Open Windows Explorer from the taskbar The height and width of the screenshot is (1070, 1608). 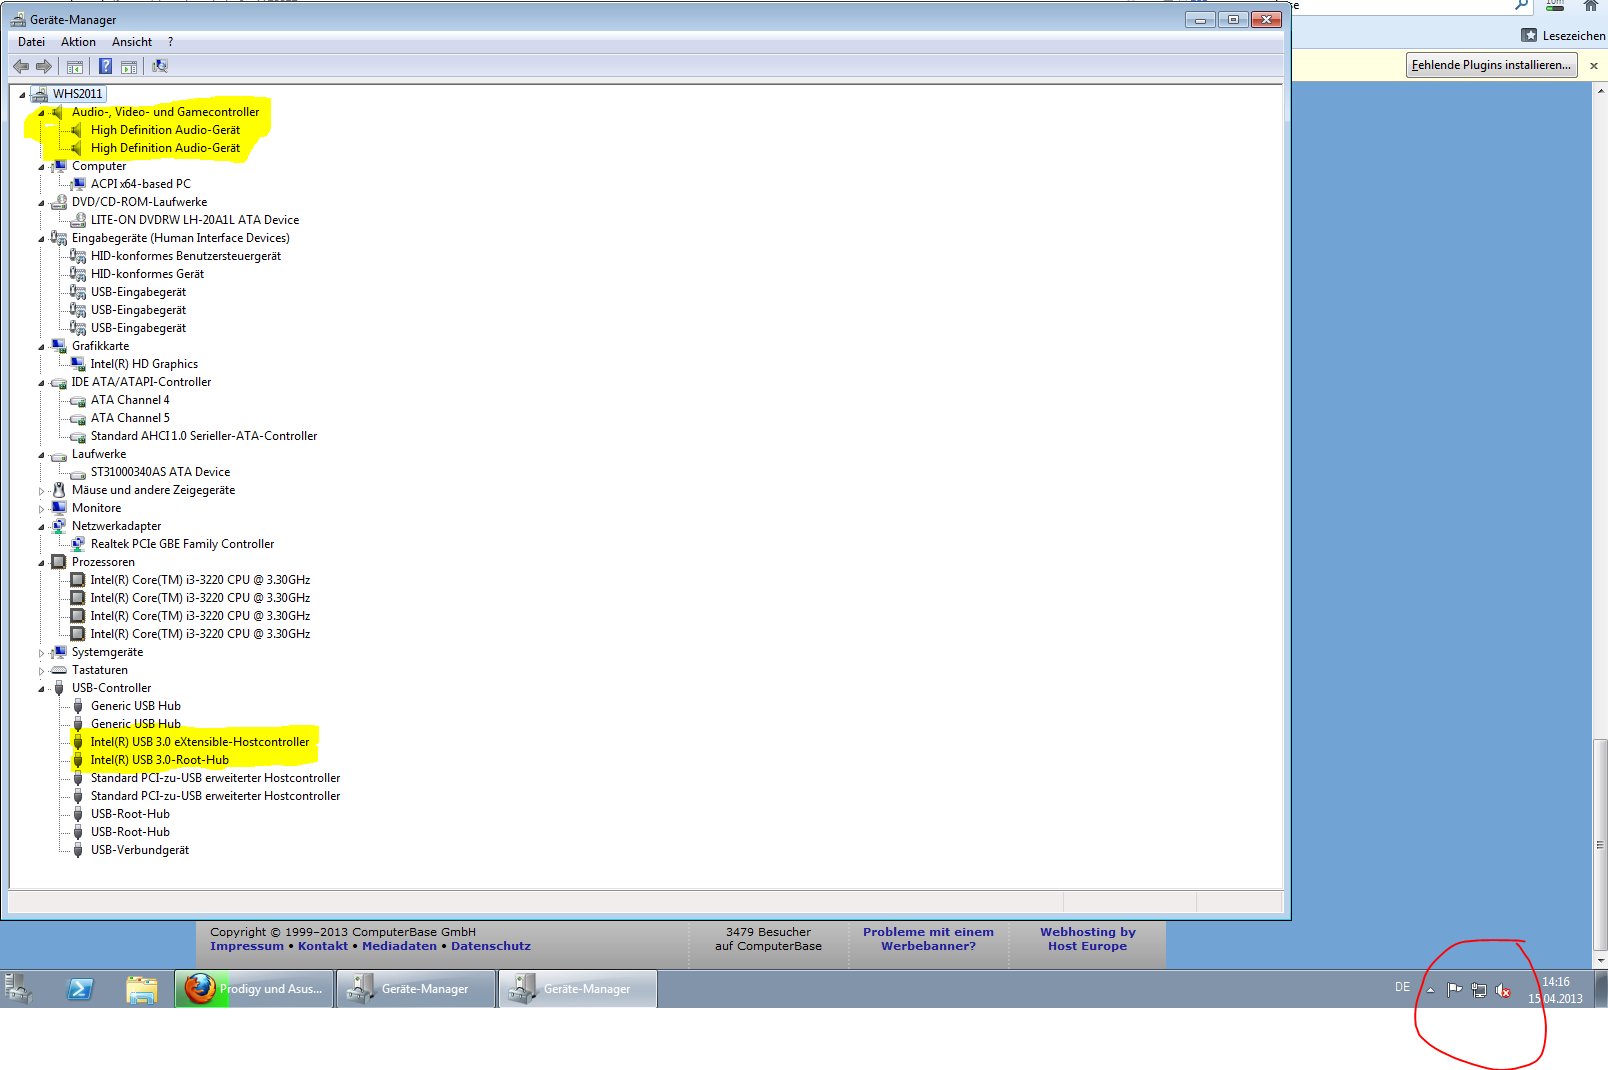(142, 989)
